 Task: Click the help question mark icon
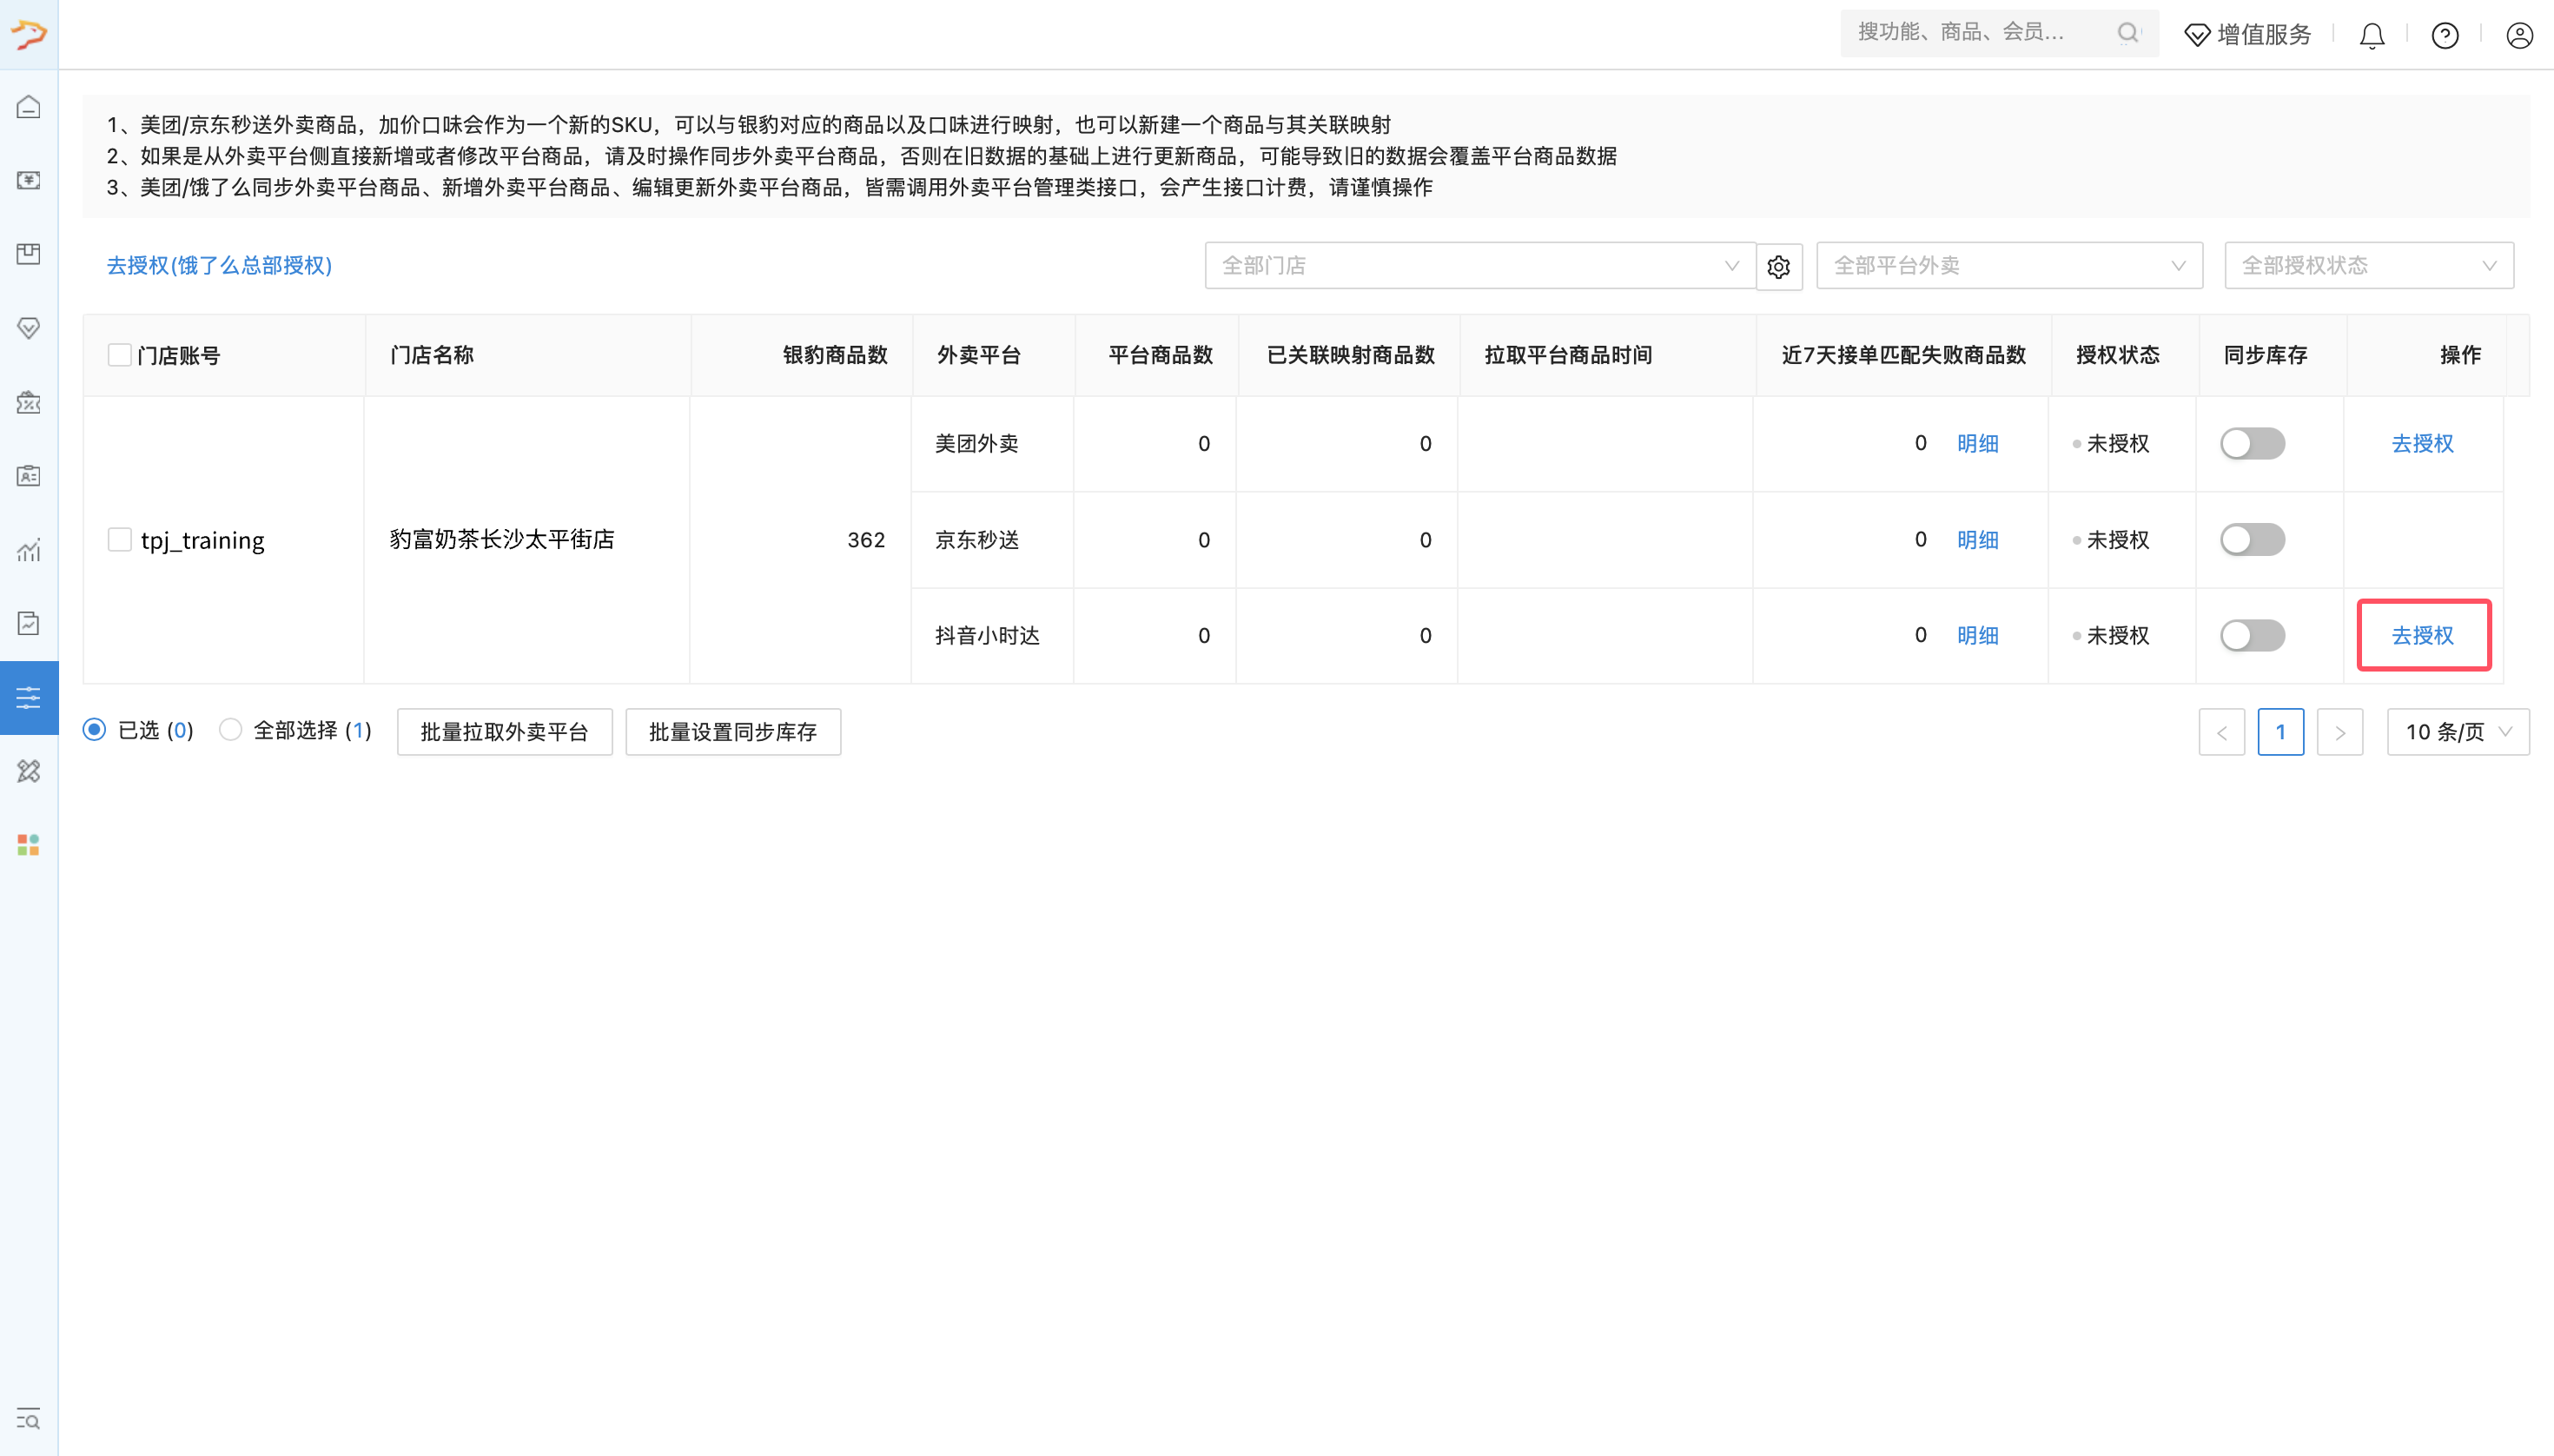click(2444, 36)
